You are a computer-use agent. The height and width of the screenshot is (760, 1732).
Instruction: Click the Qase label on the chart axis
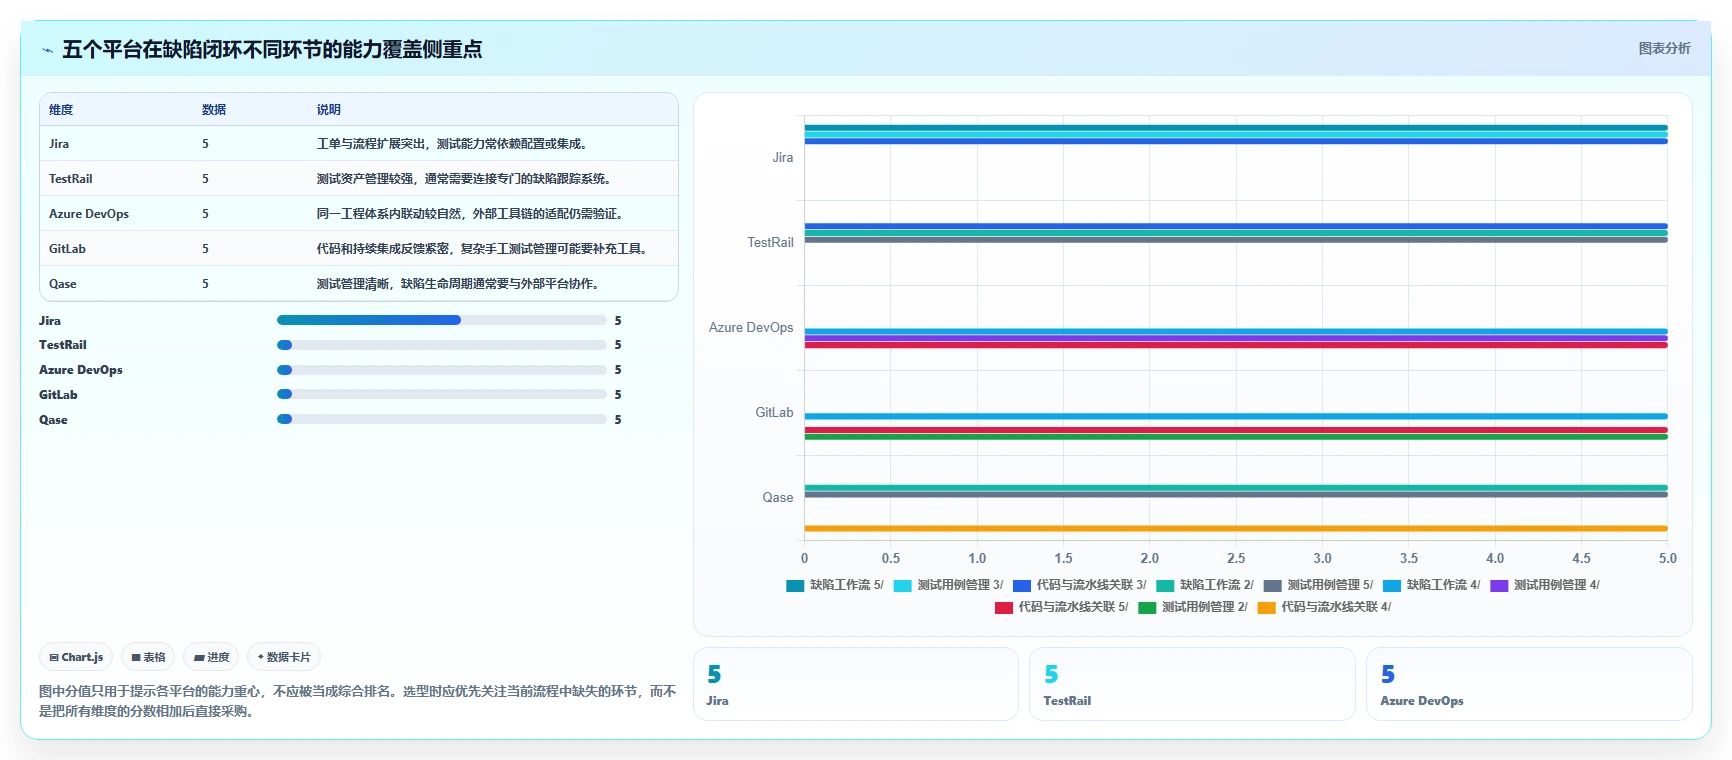[778, 498]
